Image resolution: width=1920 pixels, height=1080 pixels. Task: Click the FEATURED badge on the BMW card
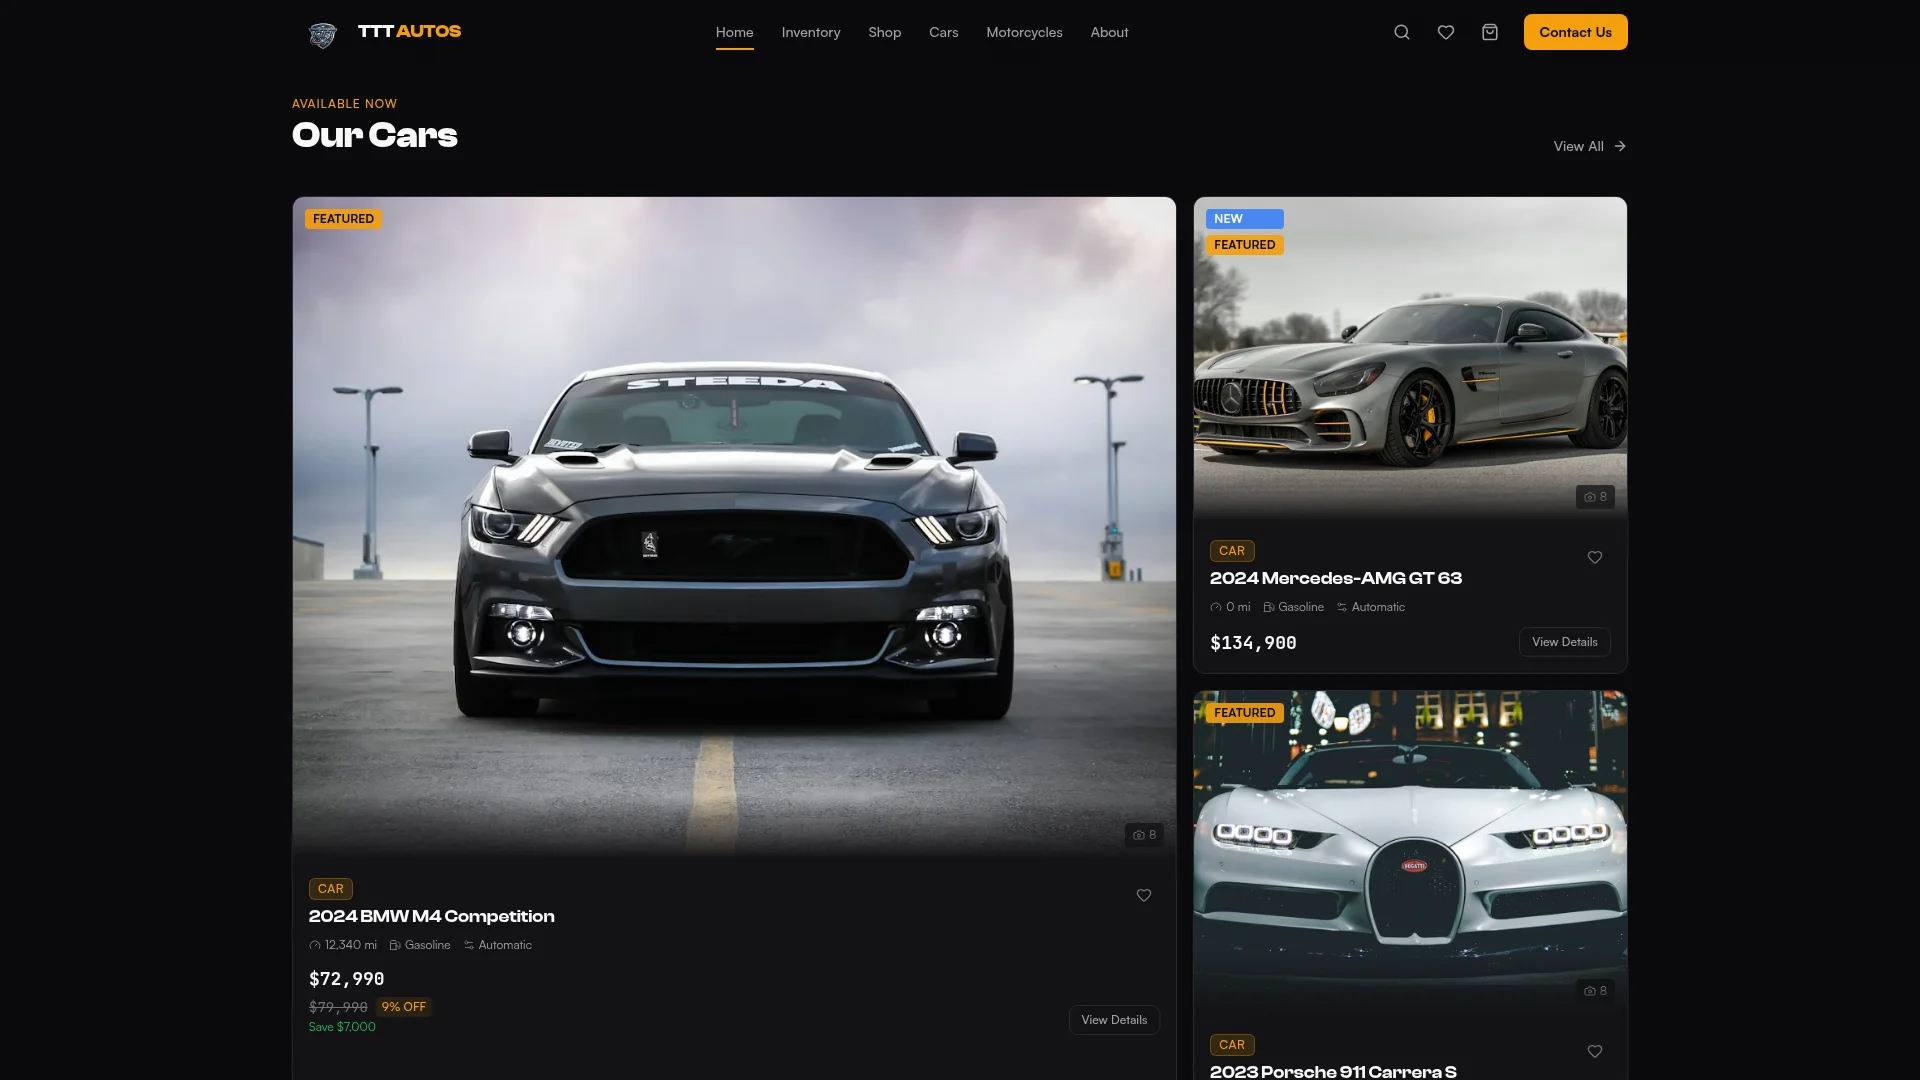point(343,219)
